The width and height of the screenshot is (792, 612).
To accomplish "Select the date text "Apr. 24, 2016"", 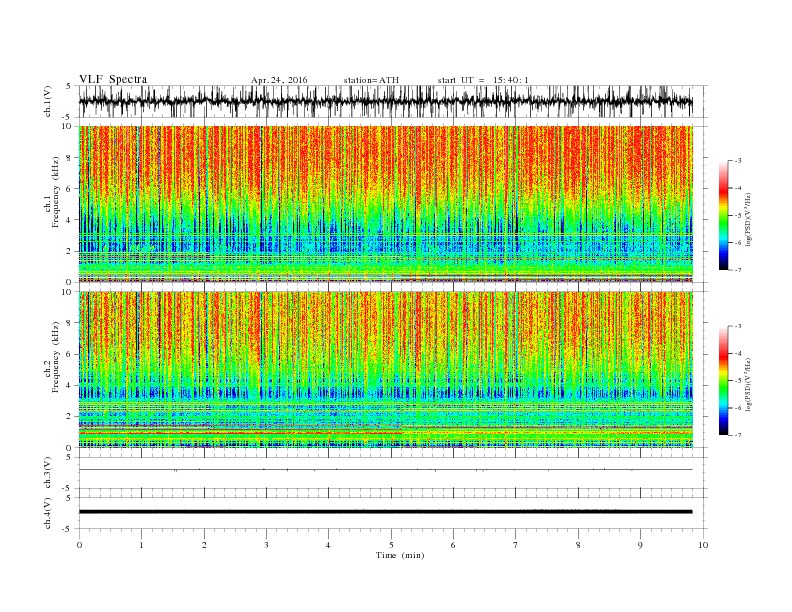I will pyautogui.click(x=279, y=80).
